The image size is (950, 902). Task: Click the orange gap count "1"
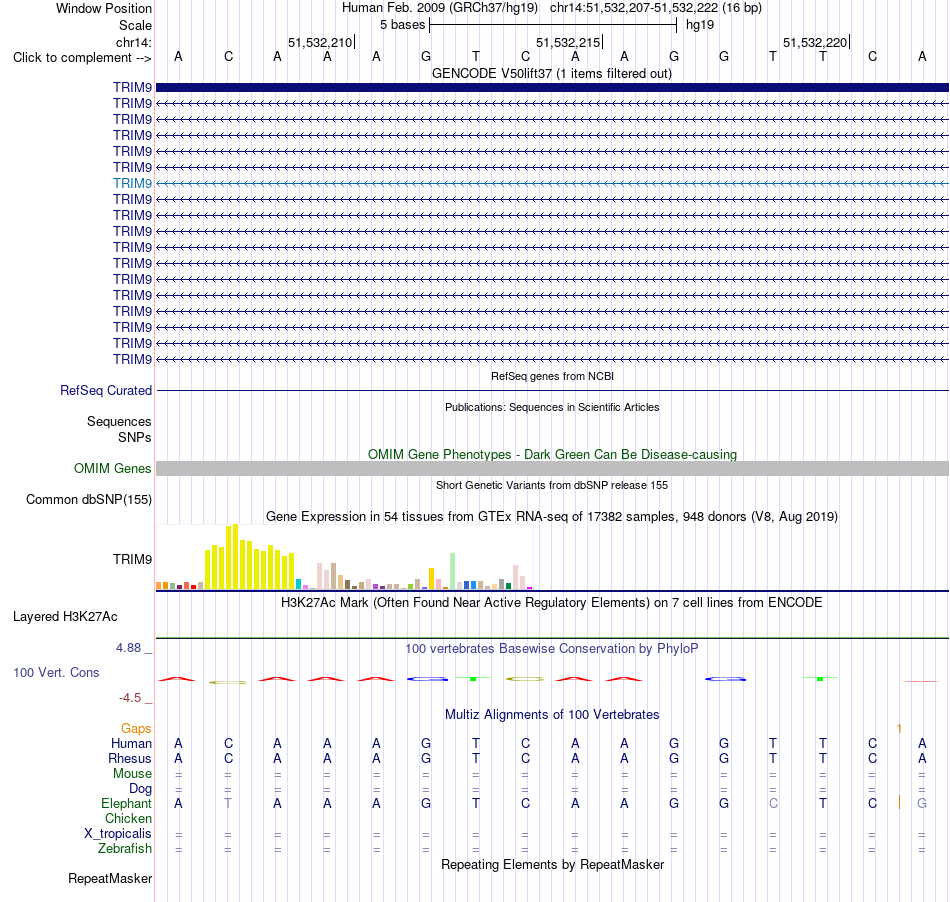899,729
